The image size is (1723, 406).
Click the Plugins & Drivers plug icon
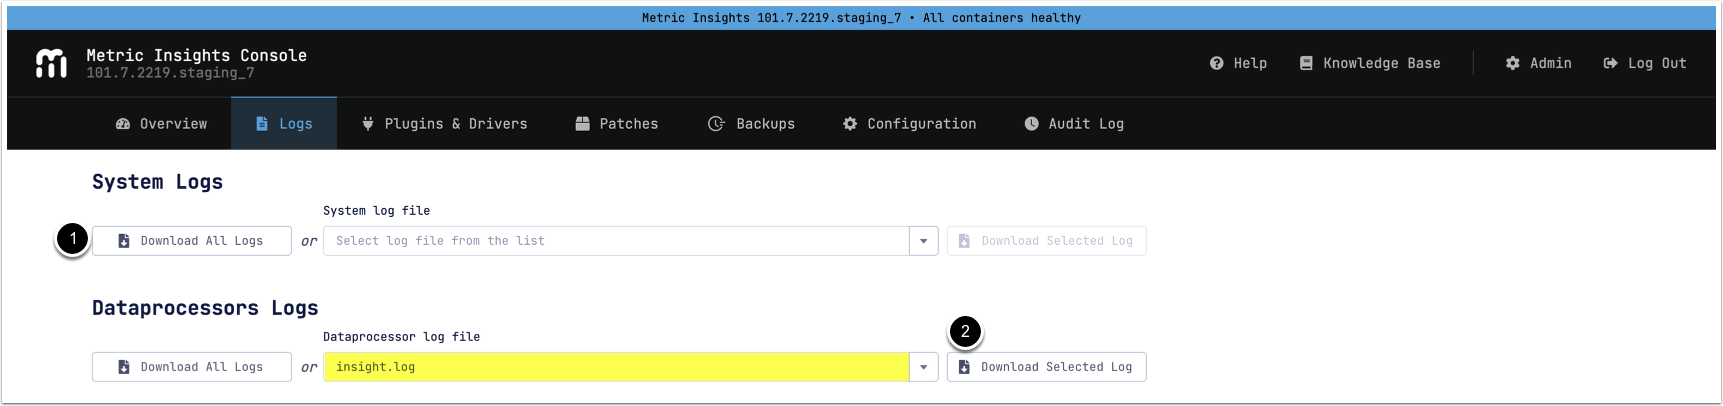pos(368,124)
